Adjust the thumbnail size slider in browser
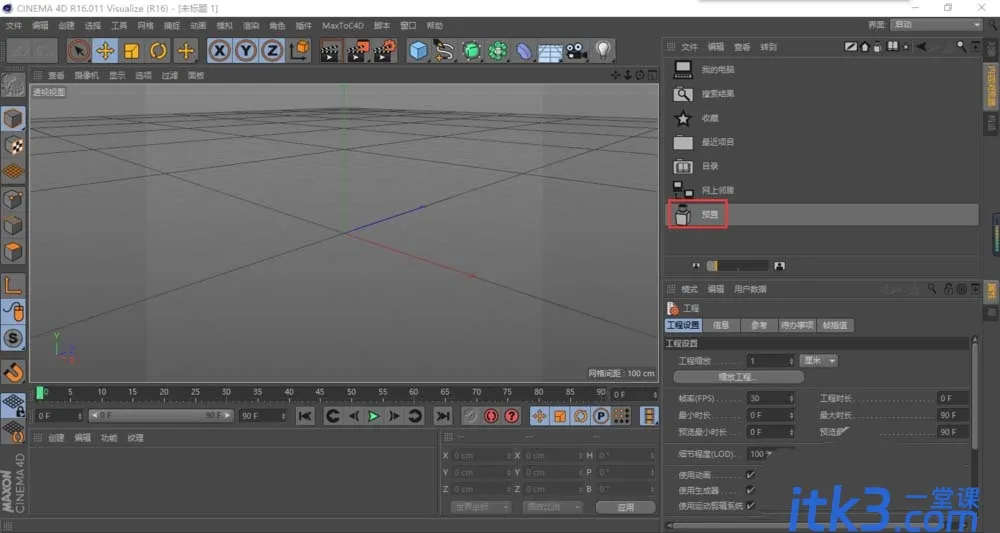This screenshot has height=533, width=1000. [737, 266]
